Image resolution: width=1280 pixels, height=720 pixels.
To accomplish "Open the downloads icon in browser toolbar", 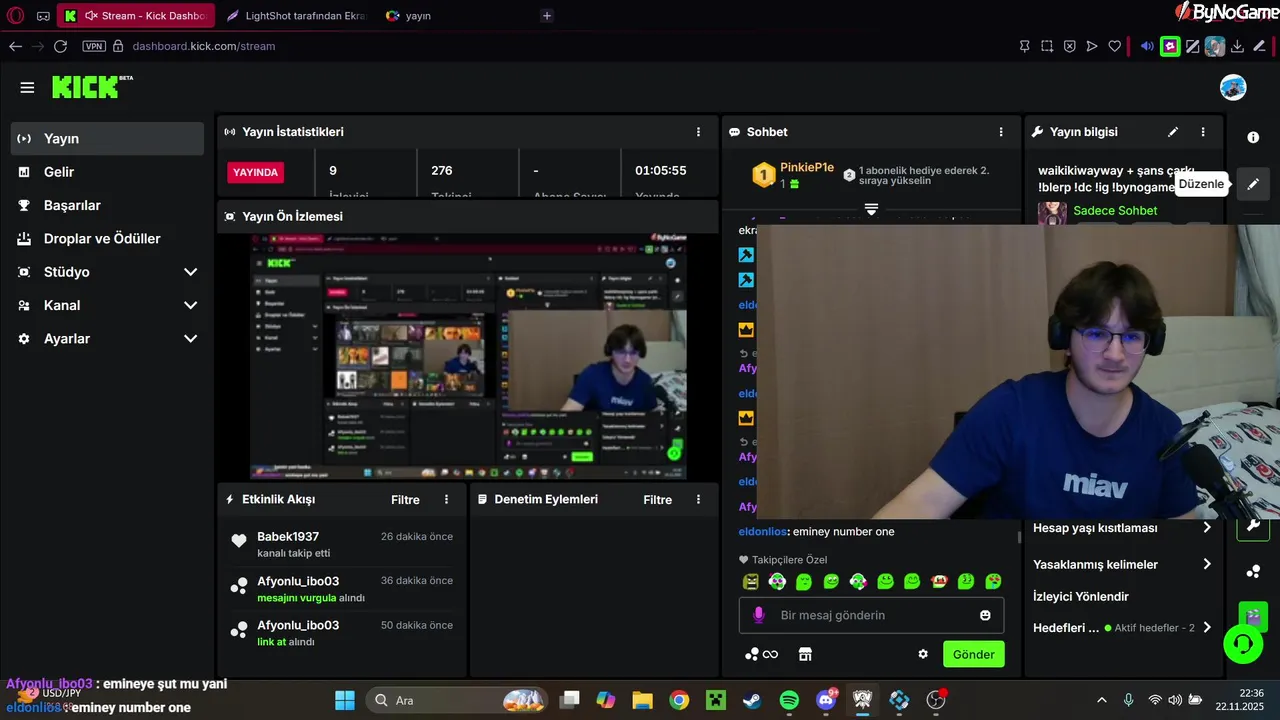I will tap(1237, 46).
